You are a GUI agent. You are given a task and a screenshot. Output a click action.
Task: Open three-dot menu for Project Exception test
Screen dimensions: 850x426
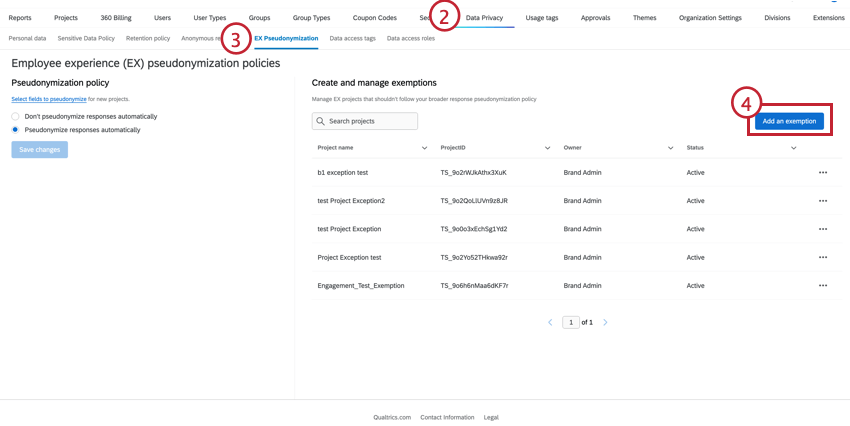tap(823, 257)
